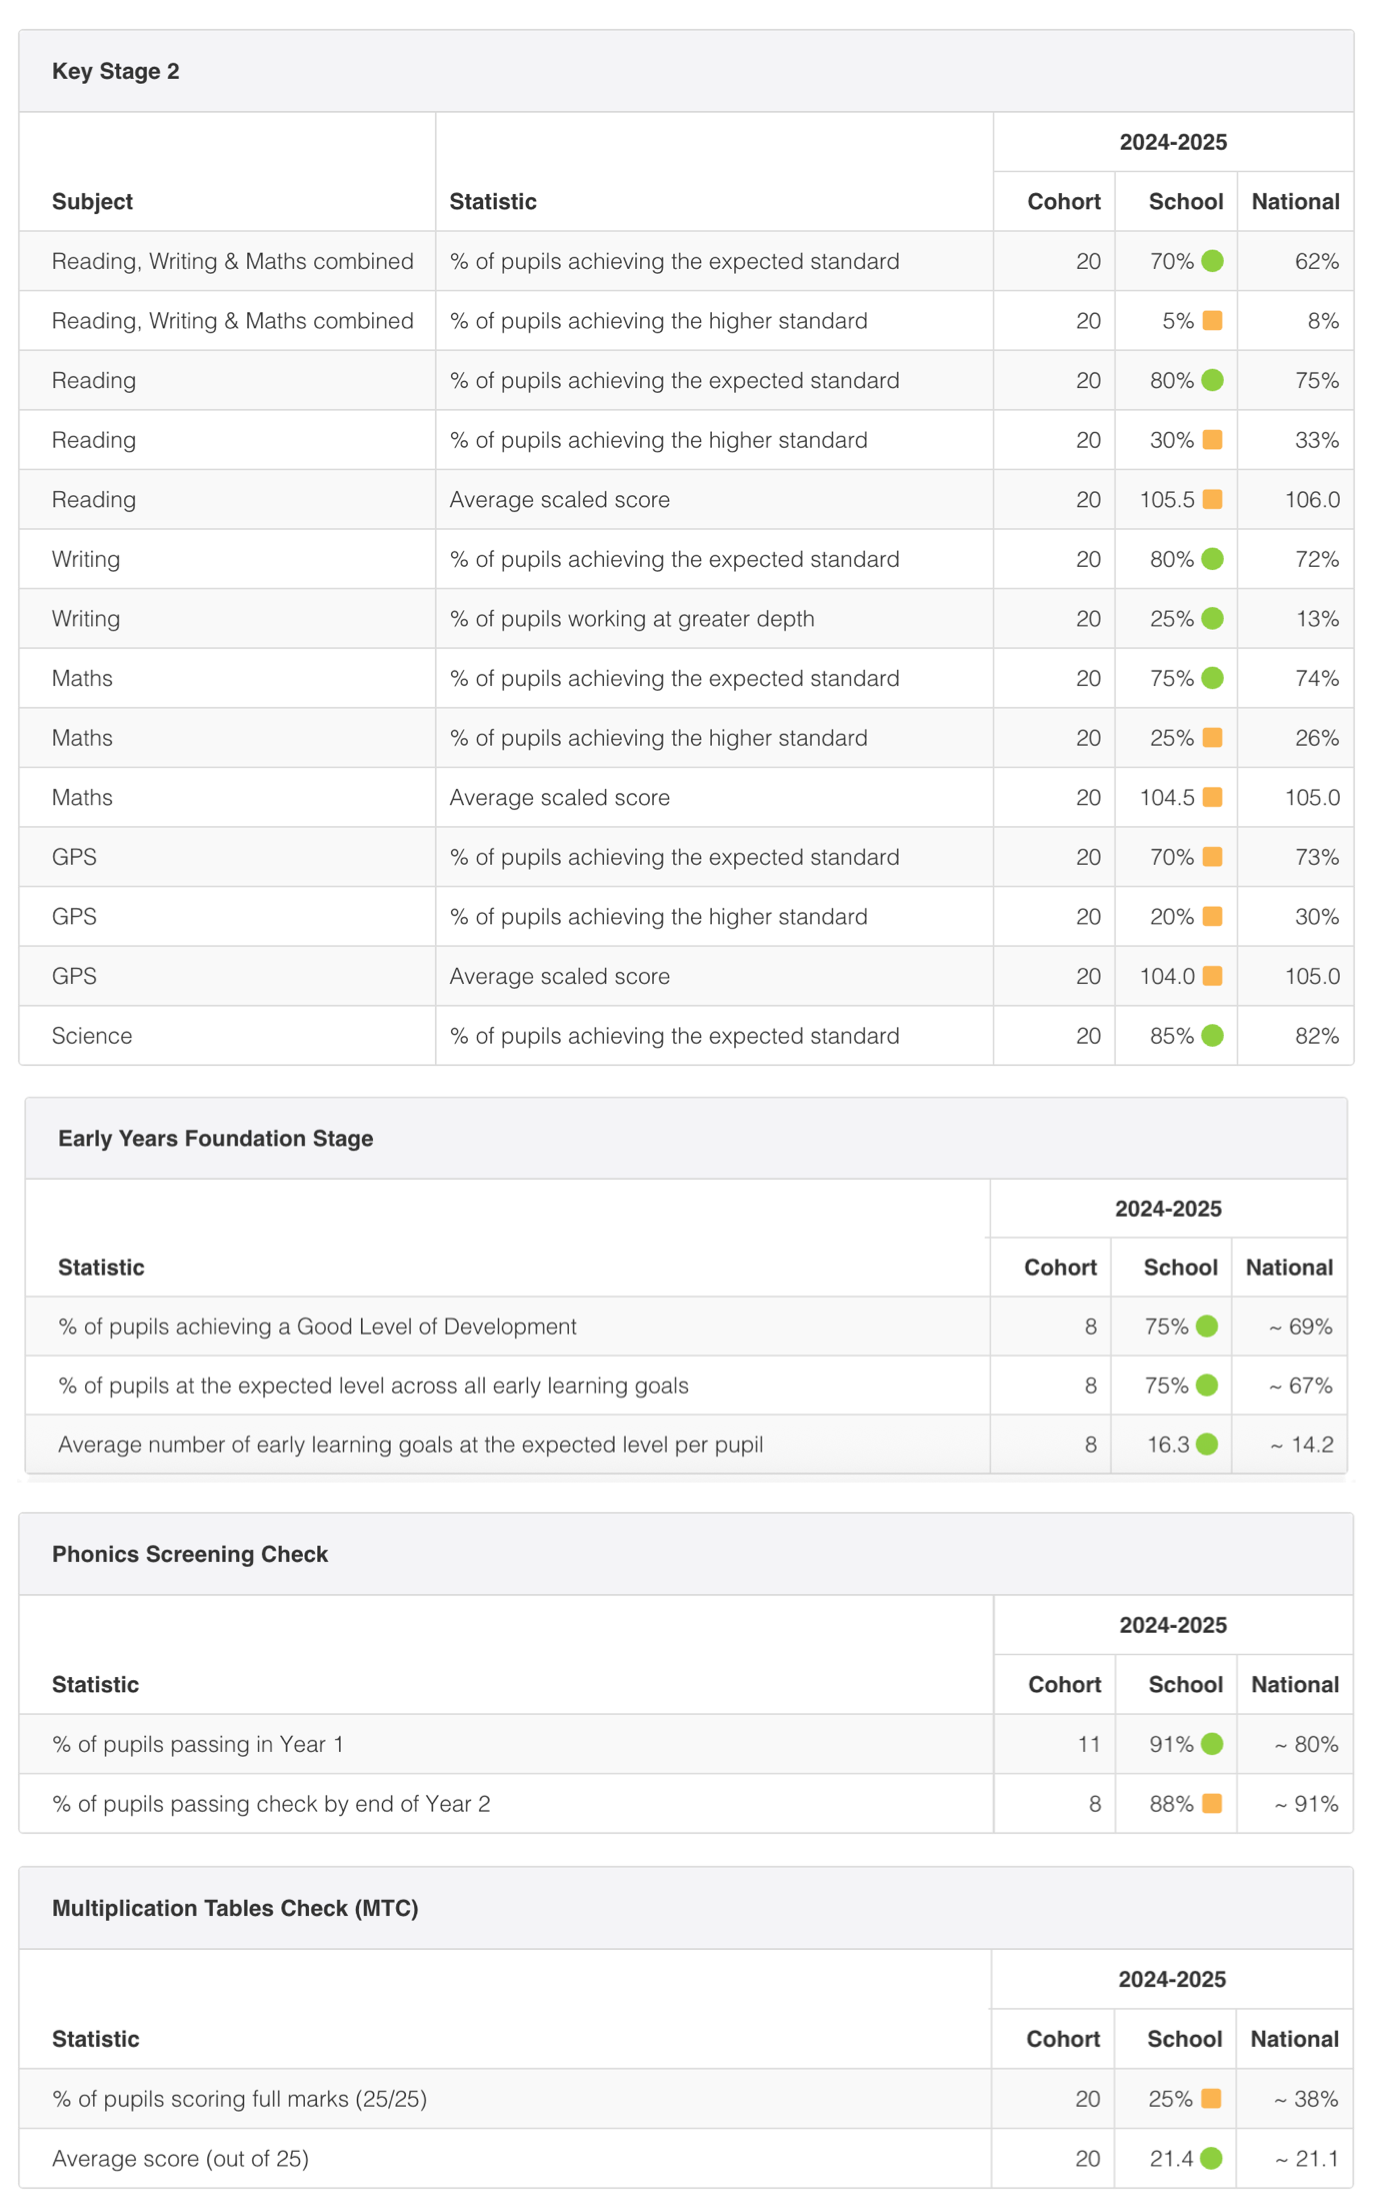This screenshot has width=1373, height=2207.
Task: Click orange indicator for GPS higher standard 20%
Action: (x=1212, y=916)
